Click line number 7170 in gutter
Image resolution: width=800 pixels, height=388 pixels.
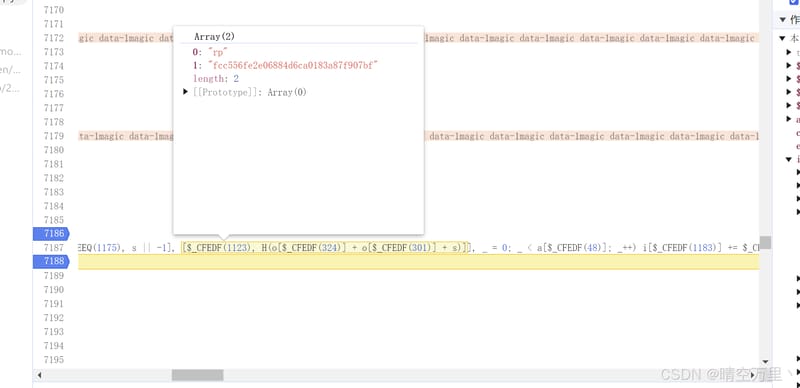(x=54, y=10)
